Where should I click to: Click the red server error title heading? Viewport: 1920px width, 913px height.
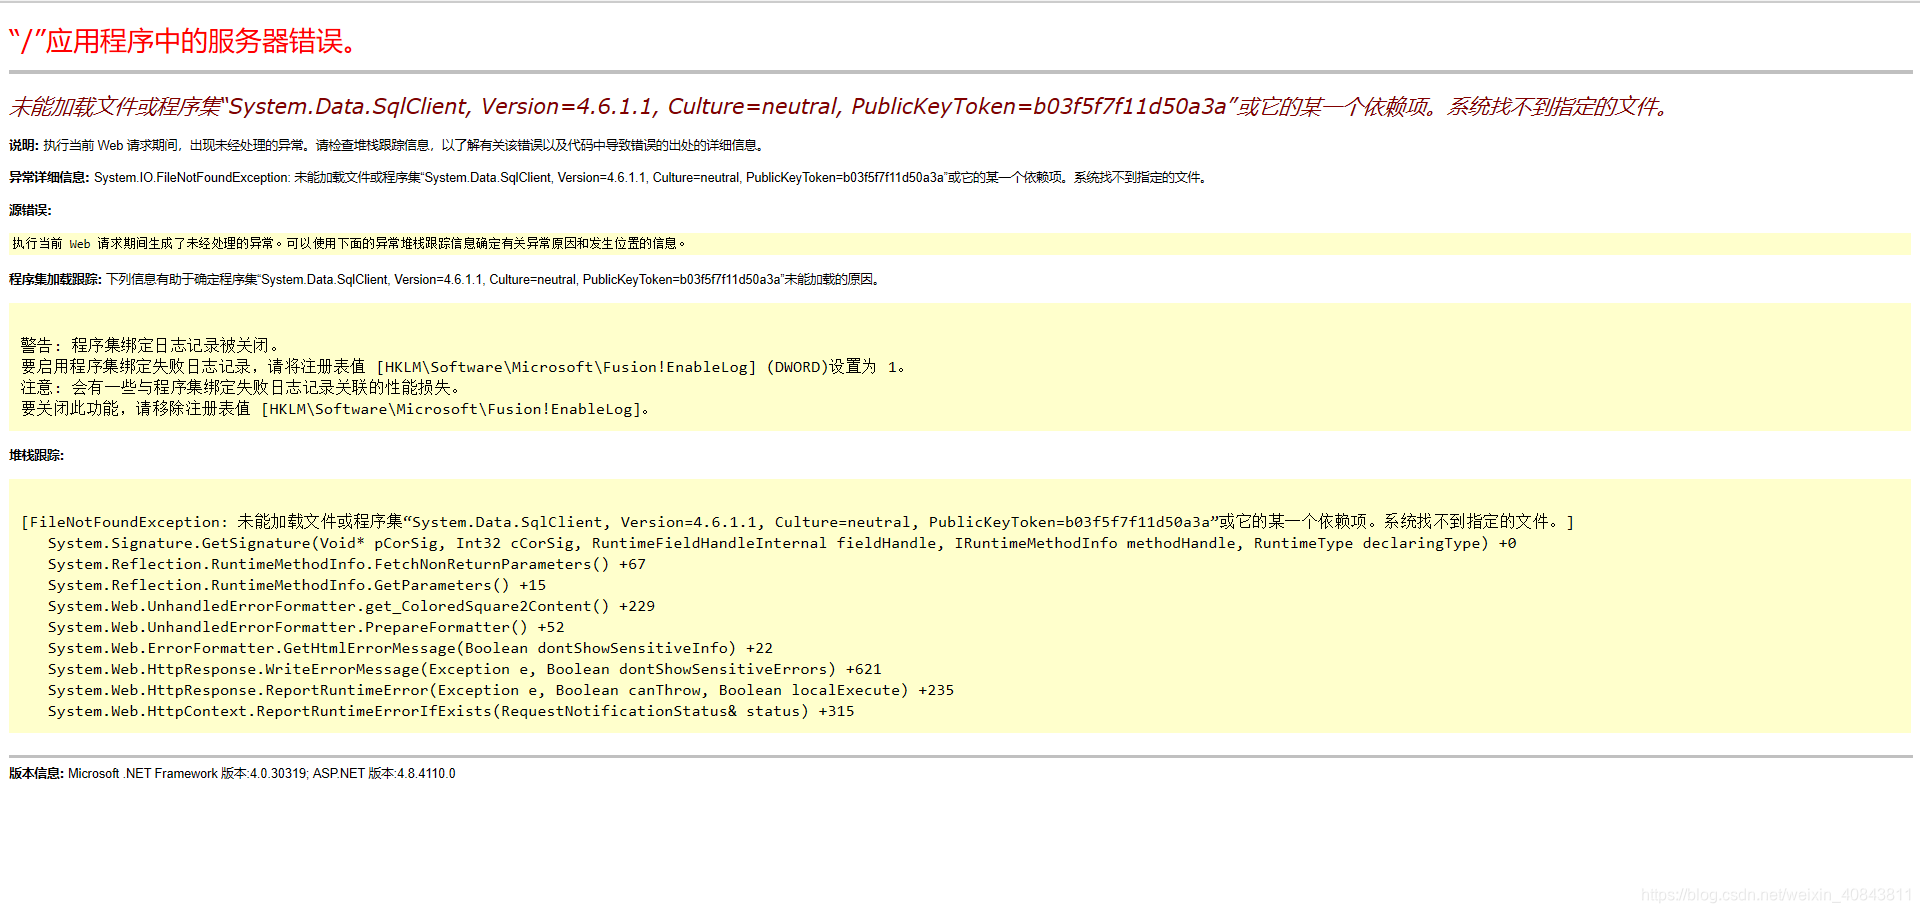180,42
